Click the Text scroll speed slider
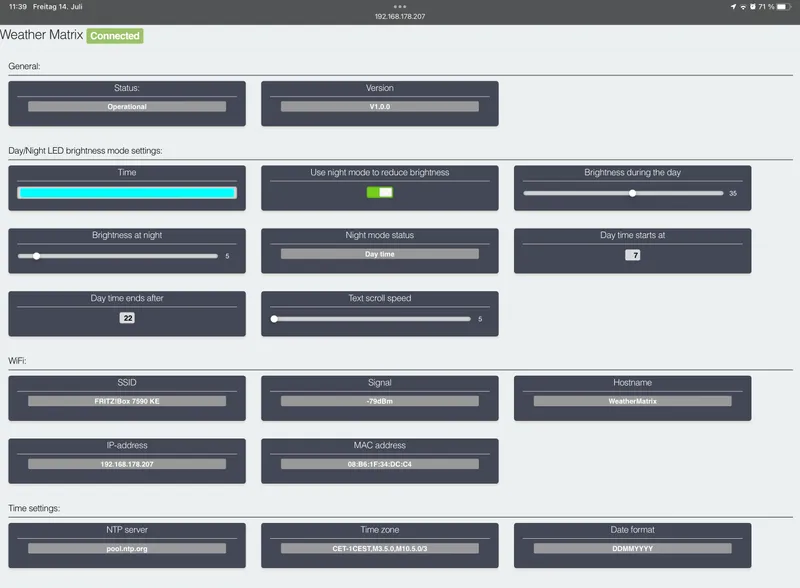 [371, 319]
